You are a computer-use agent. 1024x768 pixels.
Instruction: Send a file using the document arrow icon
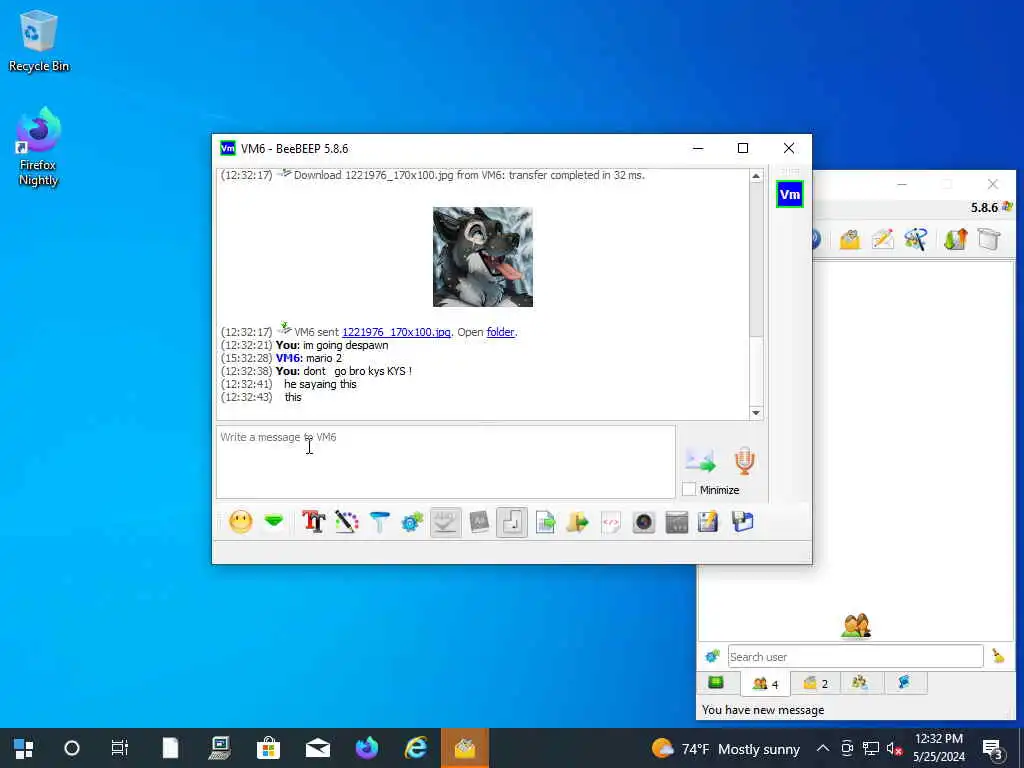click(x=545, y=522)
